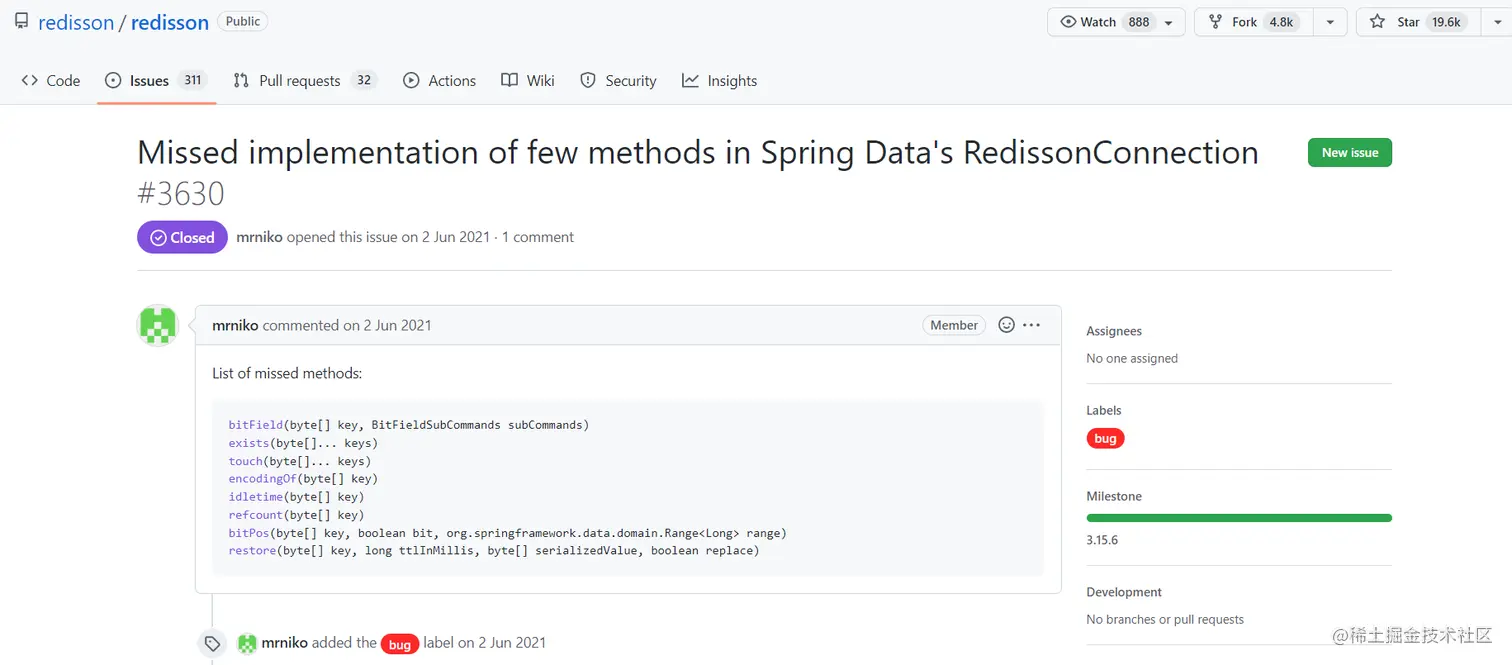Click the green milestone progress bar

point(1239,518)
